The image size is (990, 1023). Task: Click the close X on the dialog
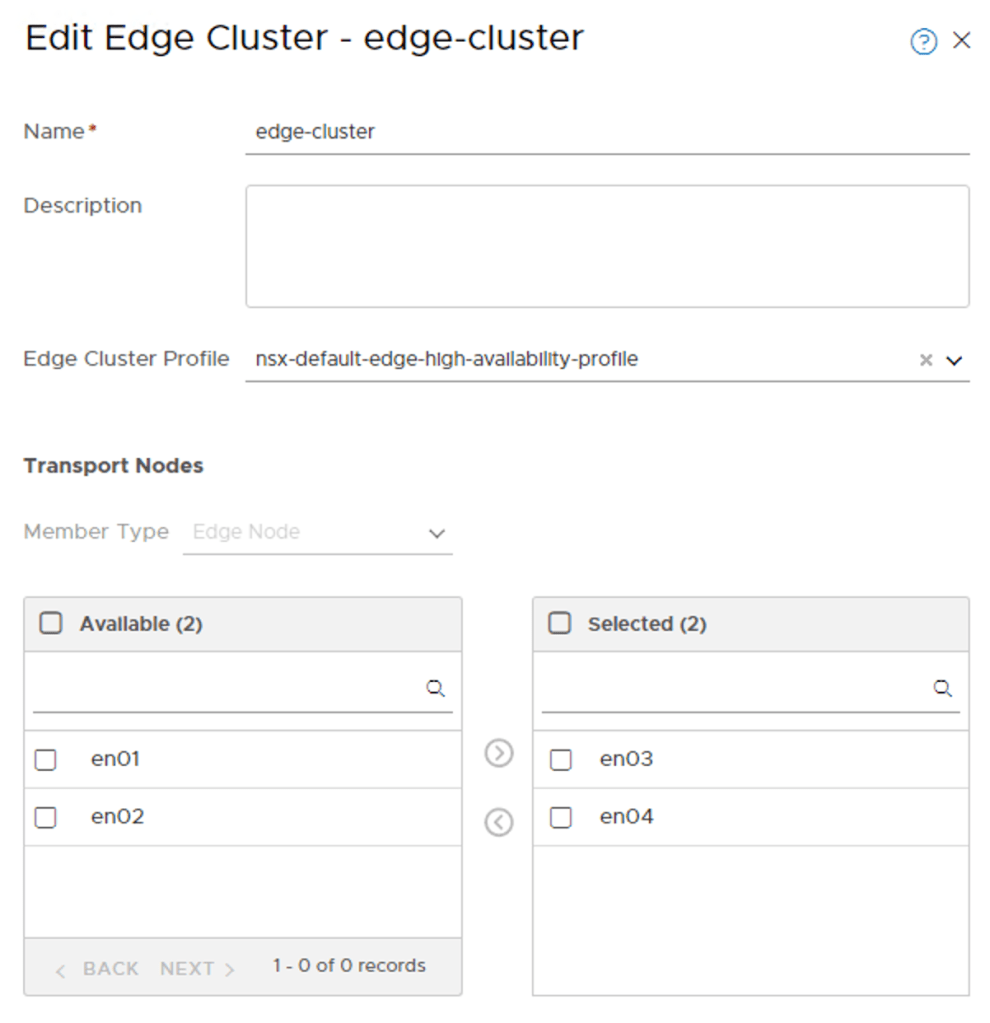click(x=962, y=40)
